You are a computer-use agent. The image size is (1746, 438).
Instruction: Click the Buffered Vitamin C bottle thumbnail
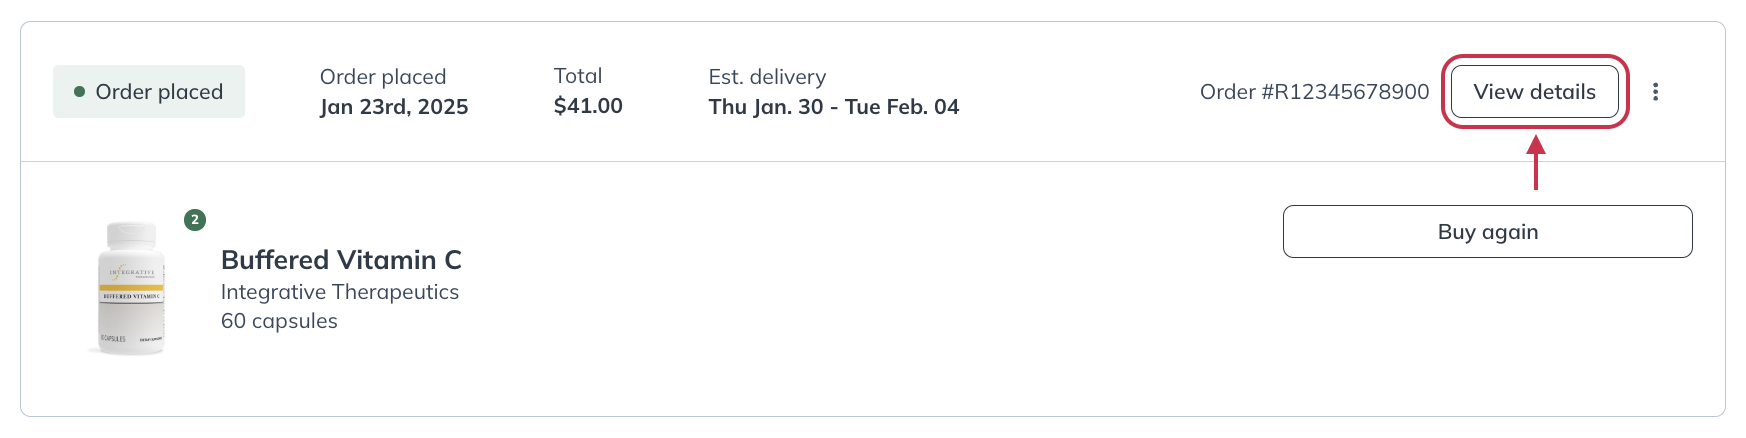[131, 288]
